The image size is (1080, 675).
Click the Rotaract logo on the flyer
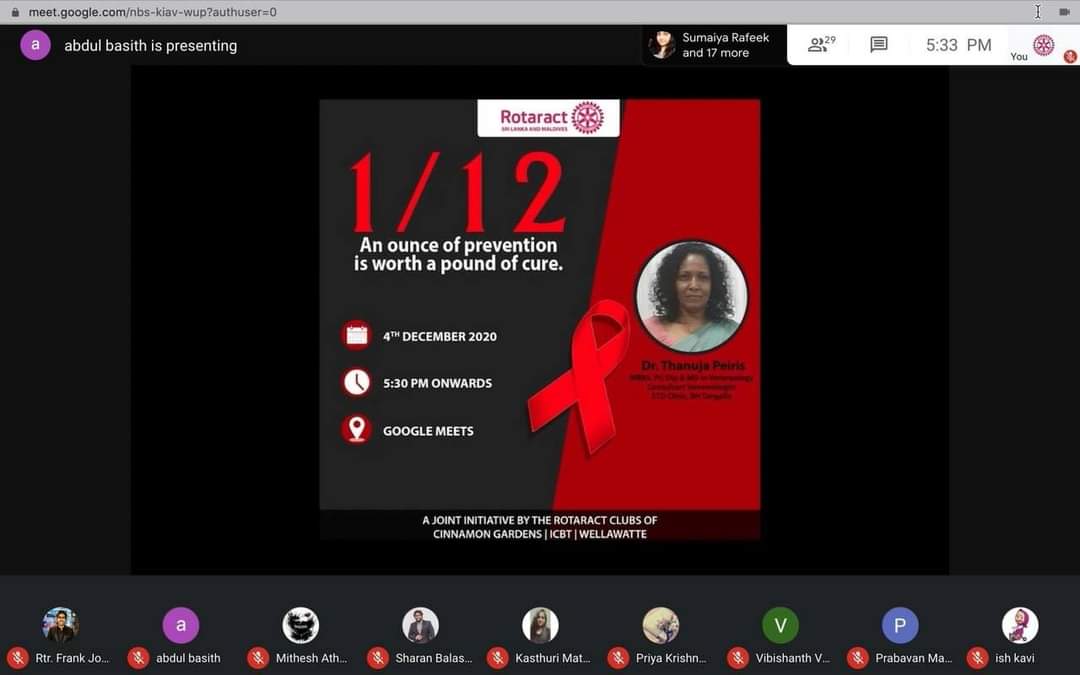click(x=549, y=118)
